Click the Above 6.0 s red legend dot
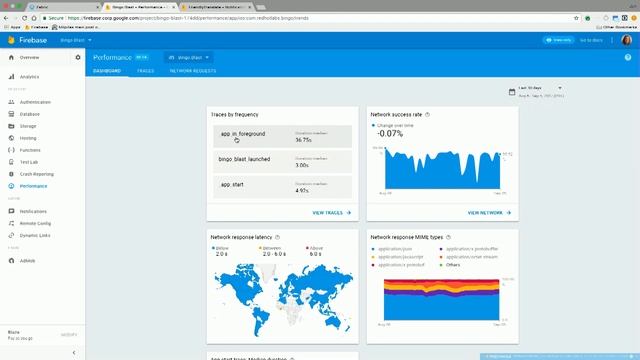The width and height of the screenshot is (640, 360). point(307,248)
